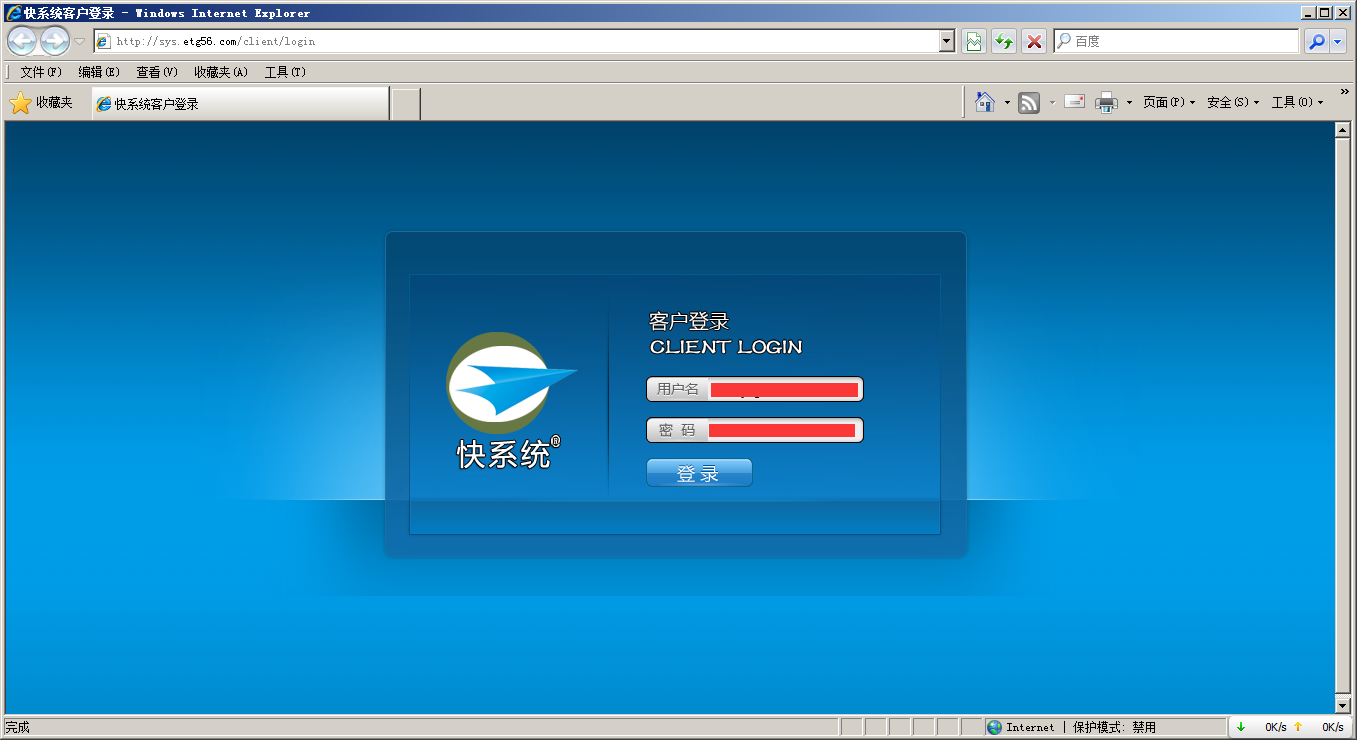The height and width of the screenshot is (740, 1357).
Task: Stop loading with the red X icon
Action: click(x=1035, y=41)
